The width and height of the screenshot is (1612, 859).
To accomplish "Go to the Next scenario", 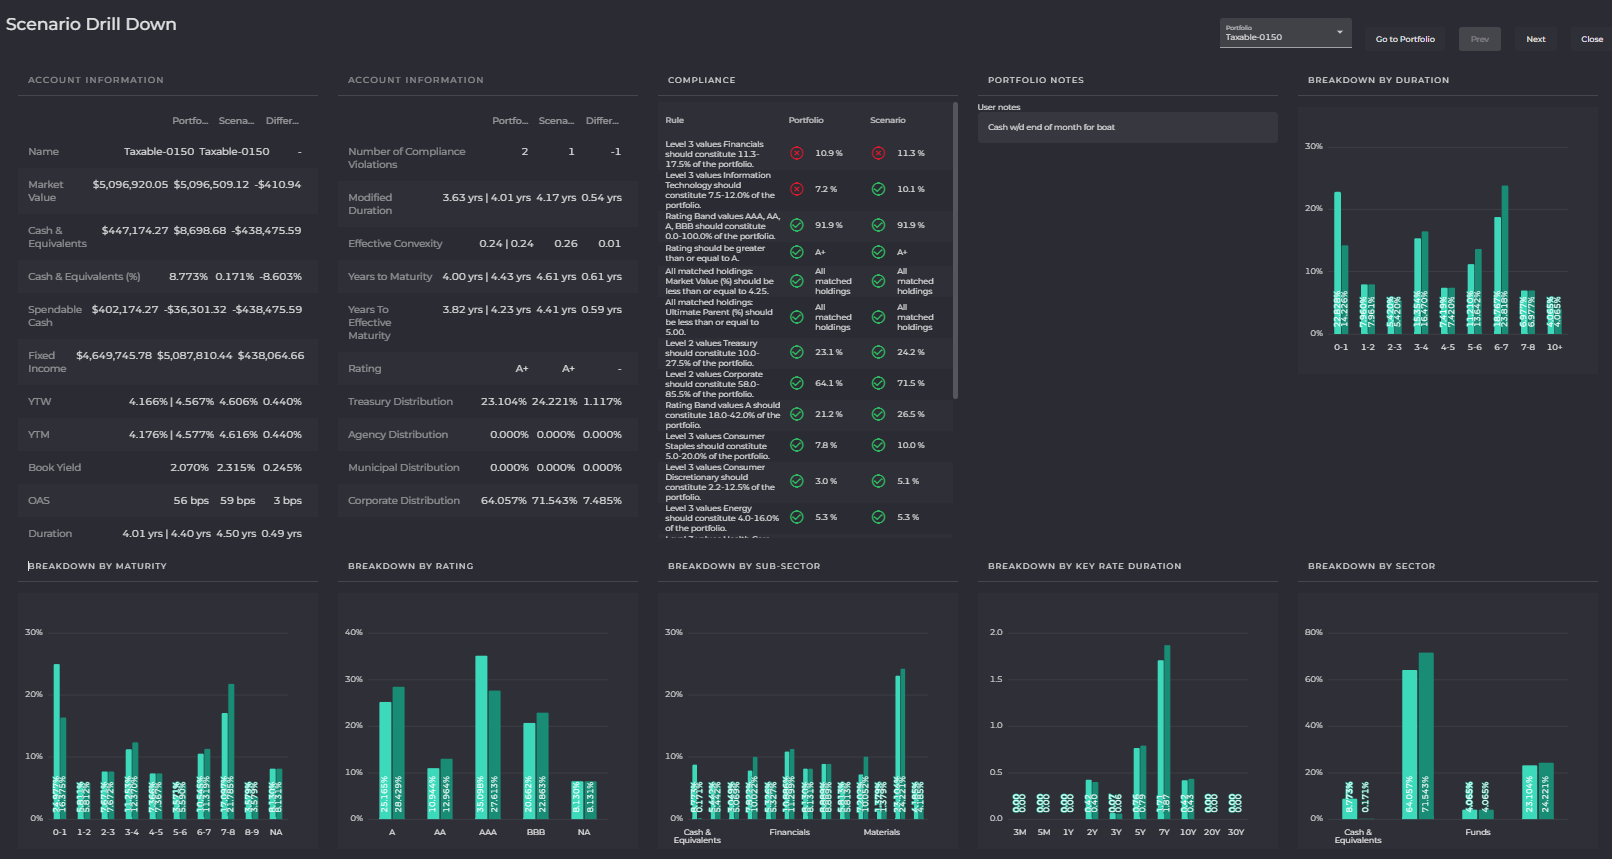I will [x=1536, y=39].
